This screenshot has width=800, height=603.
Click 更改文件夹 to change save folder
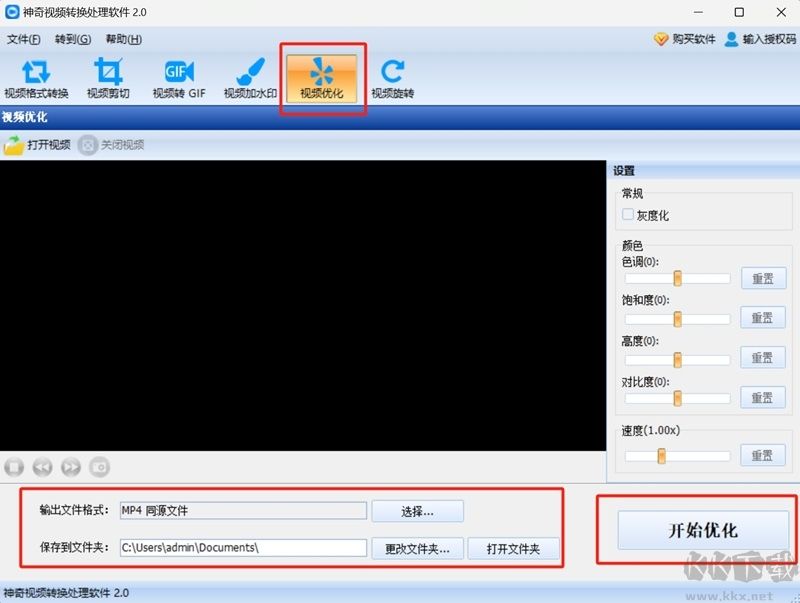420,548
